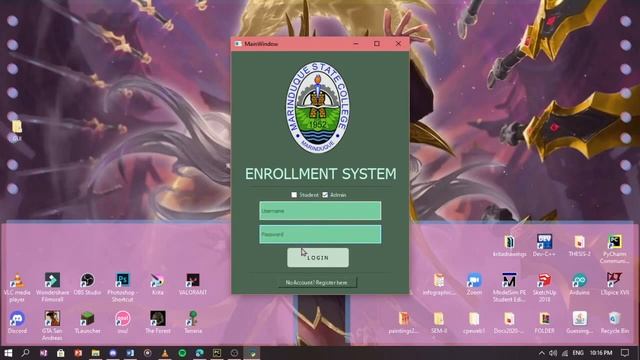Viewport: 640px width, 360px height.
Task: Select osu! desktop shortcut
Action: click(122, 322)
